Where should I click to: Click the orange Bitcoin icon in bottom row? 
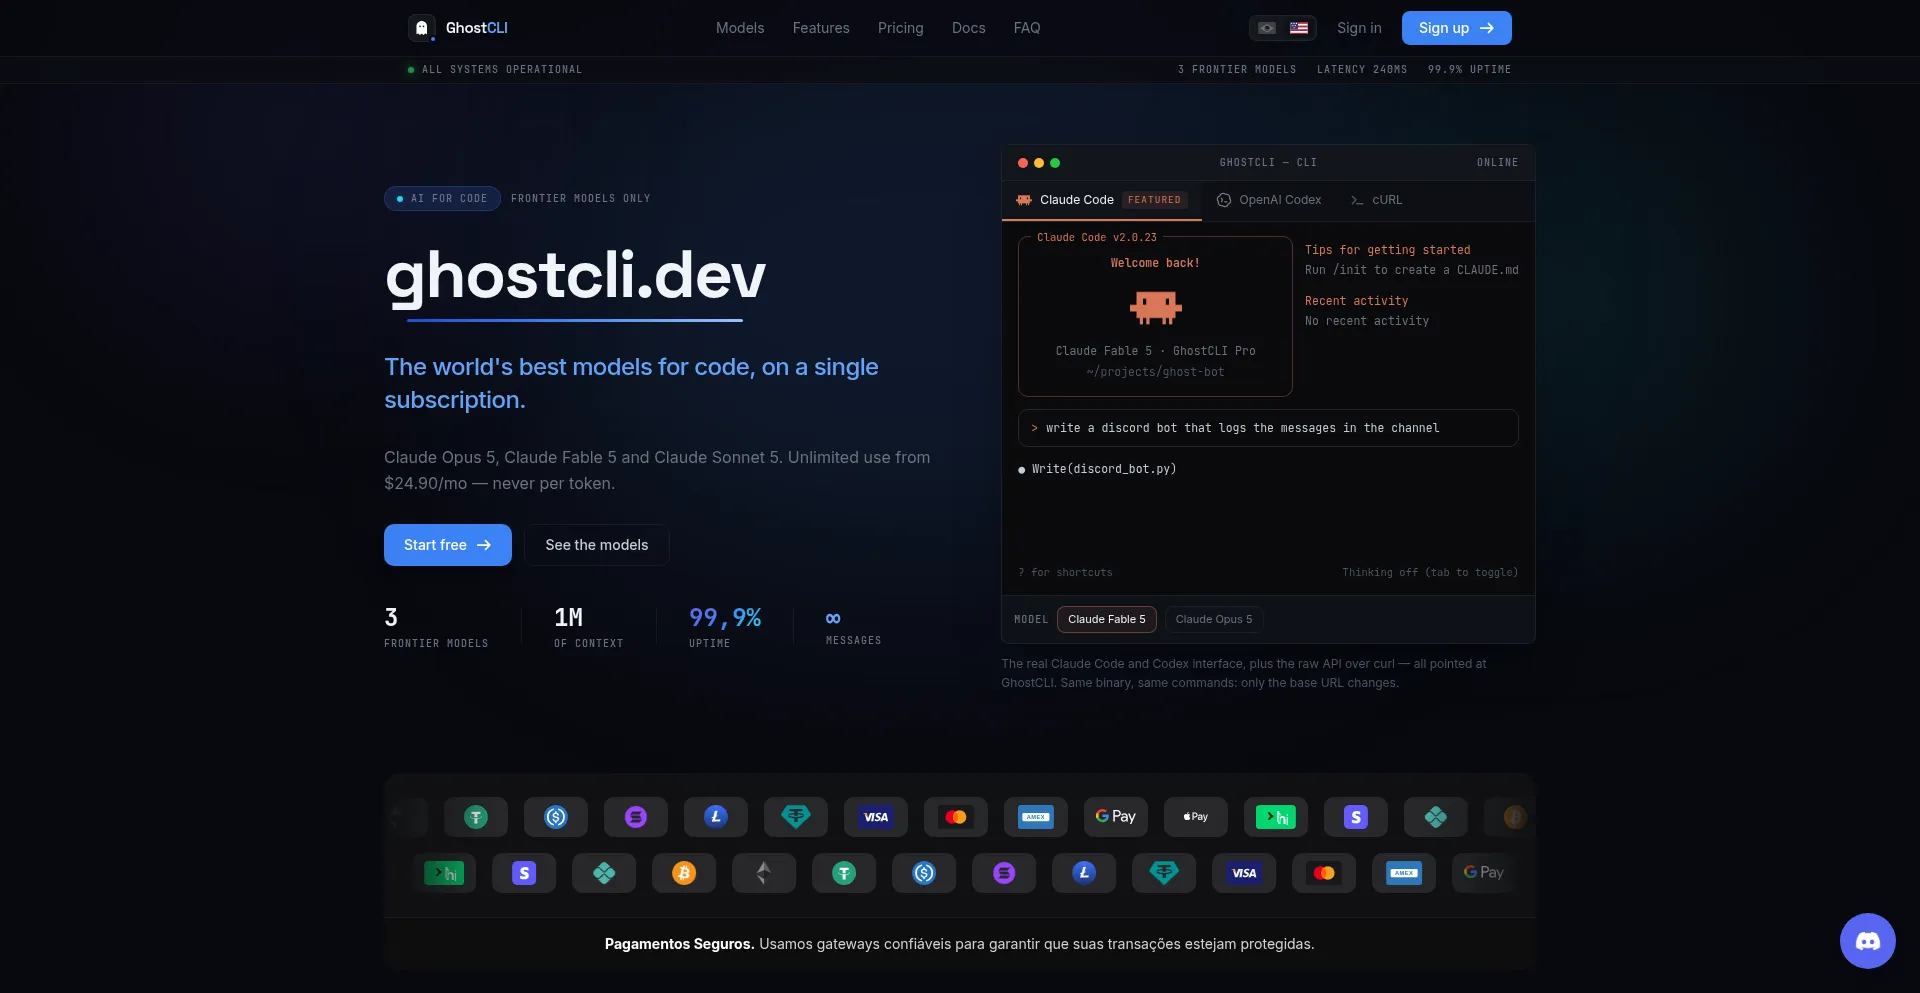(684, 873)
